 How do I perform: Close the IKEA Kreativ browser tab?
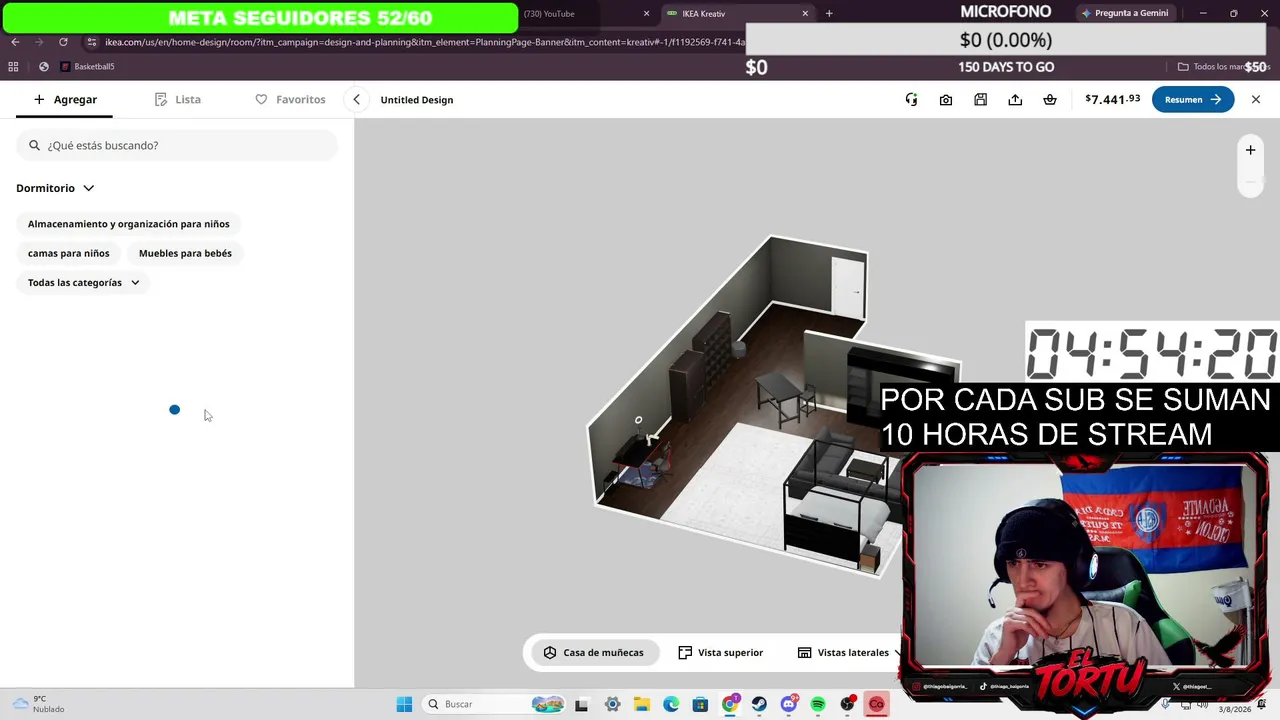(x=805, y=14)
